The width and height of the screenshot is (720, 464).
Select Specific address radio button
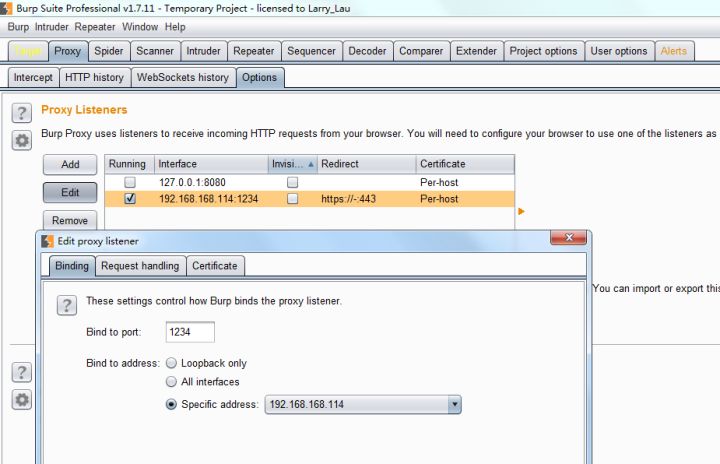[x=171, y=404]
